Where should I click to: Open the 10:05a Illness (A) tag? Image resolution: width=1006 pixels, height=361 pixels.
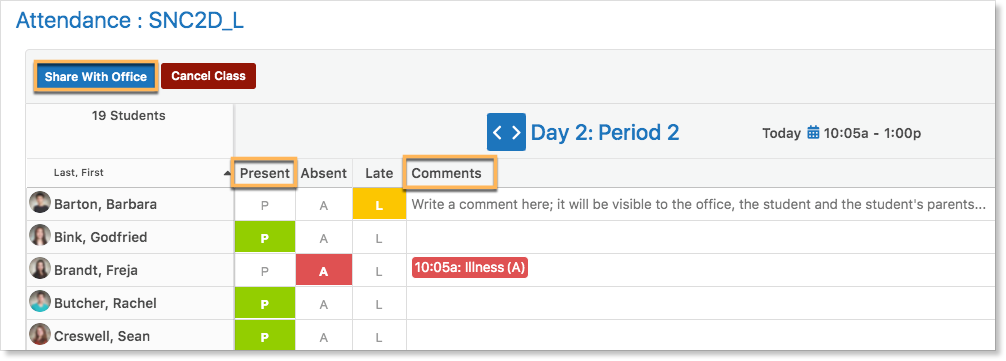coord(470,267)
